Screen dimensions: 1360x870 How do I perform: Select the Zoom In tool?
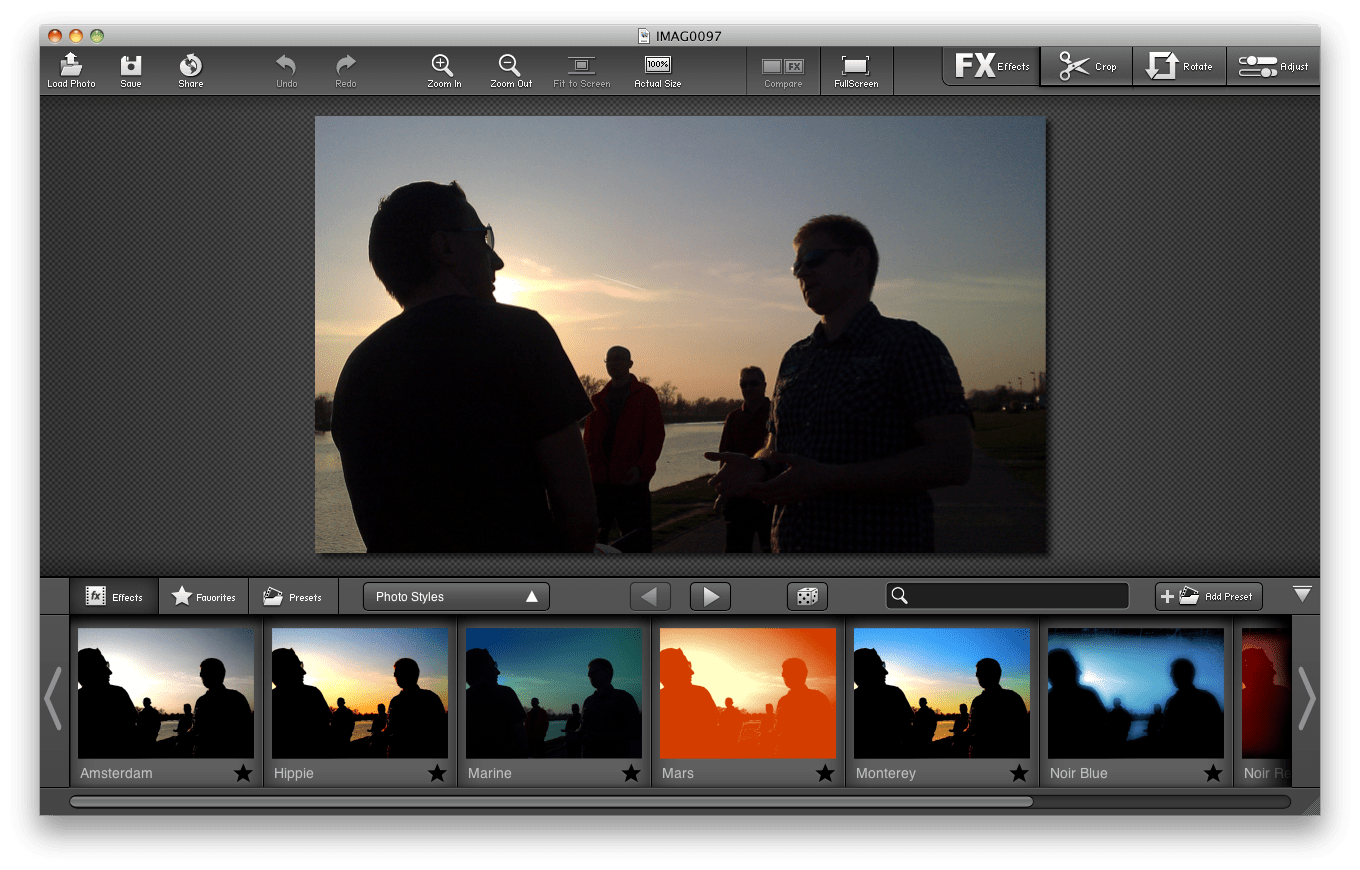point(443,68)
